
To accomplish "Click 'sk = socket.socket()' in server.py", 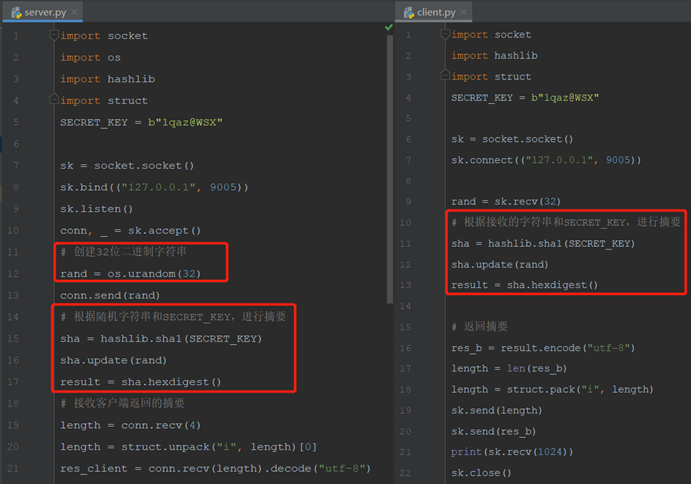I will click(x=127, y=166).
